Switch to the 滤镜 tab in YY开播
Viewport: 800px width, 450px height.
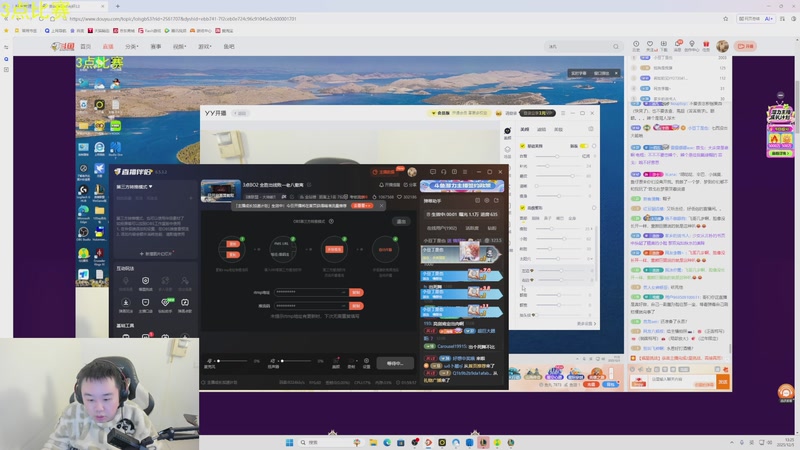(x=541, y=130)
